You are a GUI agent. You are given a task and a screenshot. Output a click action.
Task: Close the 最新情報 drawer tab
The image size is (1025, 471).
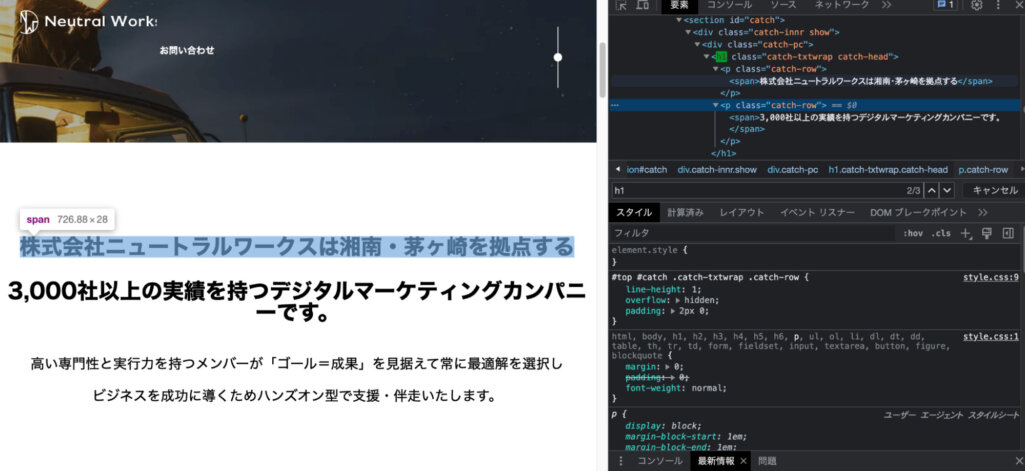[743, 461]
